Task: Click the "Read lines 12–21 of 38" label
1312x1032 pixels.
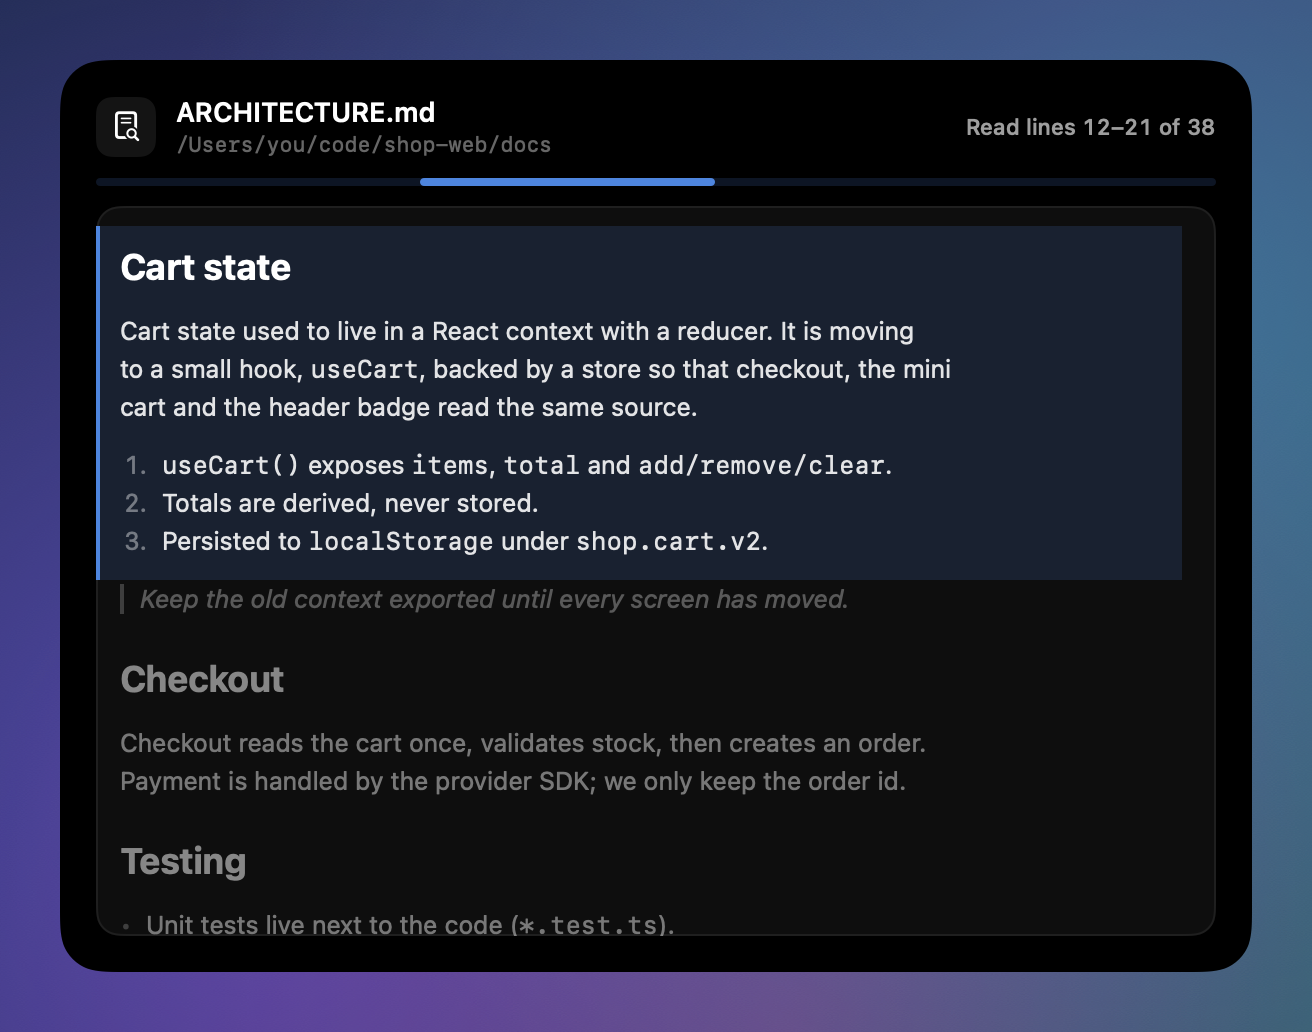Action: 1090,127
